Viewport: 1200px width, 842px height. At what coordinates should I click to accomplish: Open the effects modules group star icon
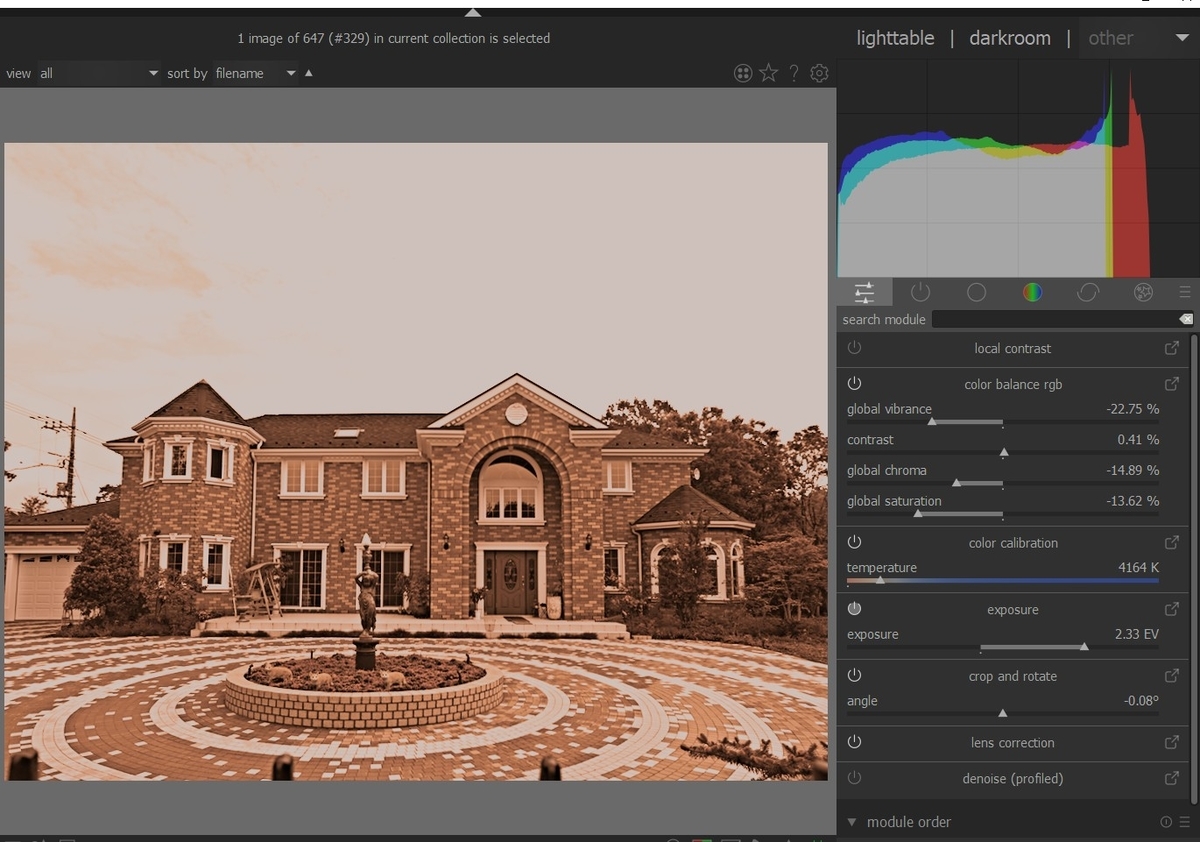point(1143,292)
